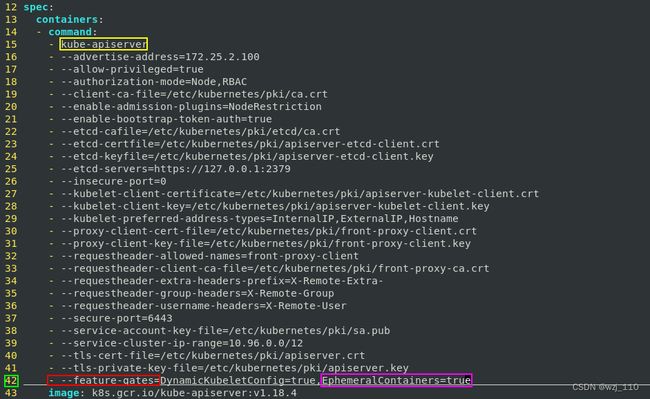The image size is (650, 399).
Task: Click --authorization-mode=Node,RBAC line
Action: point(154,82)
